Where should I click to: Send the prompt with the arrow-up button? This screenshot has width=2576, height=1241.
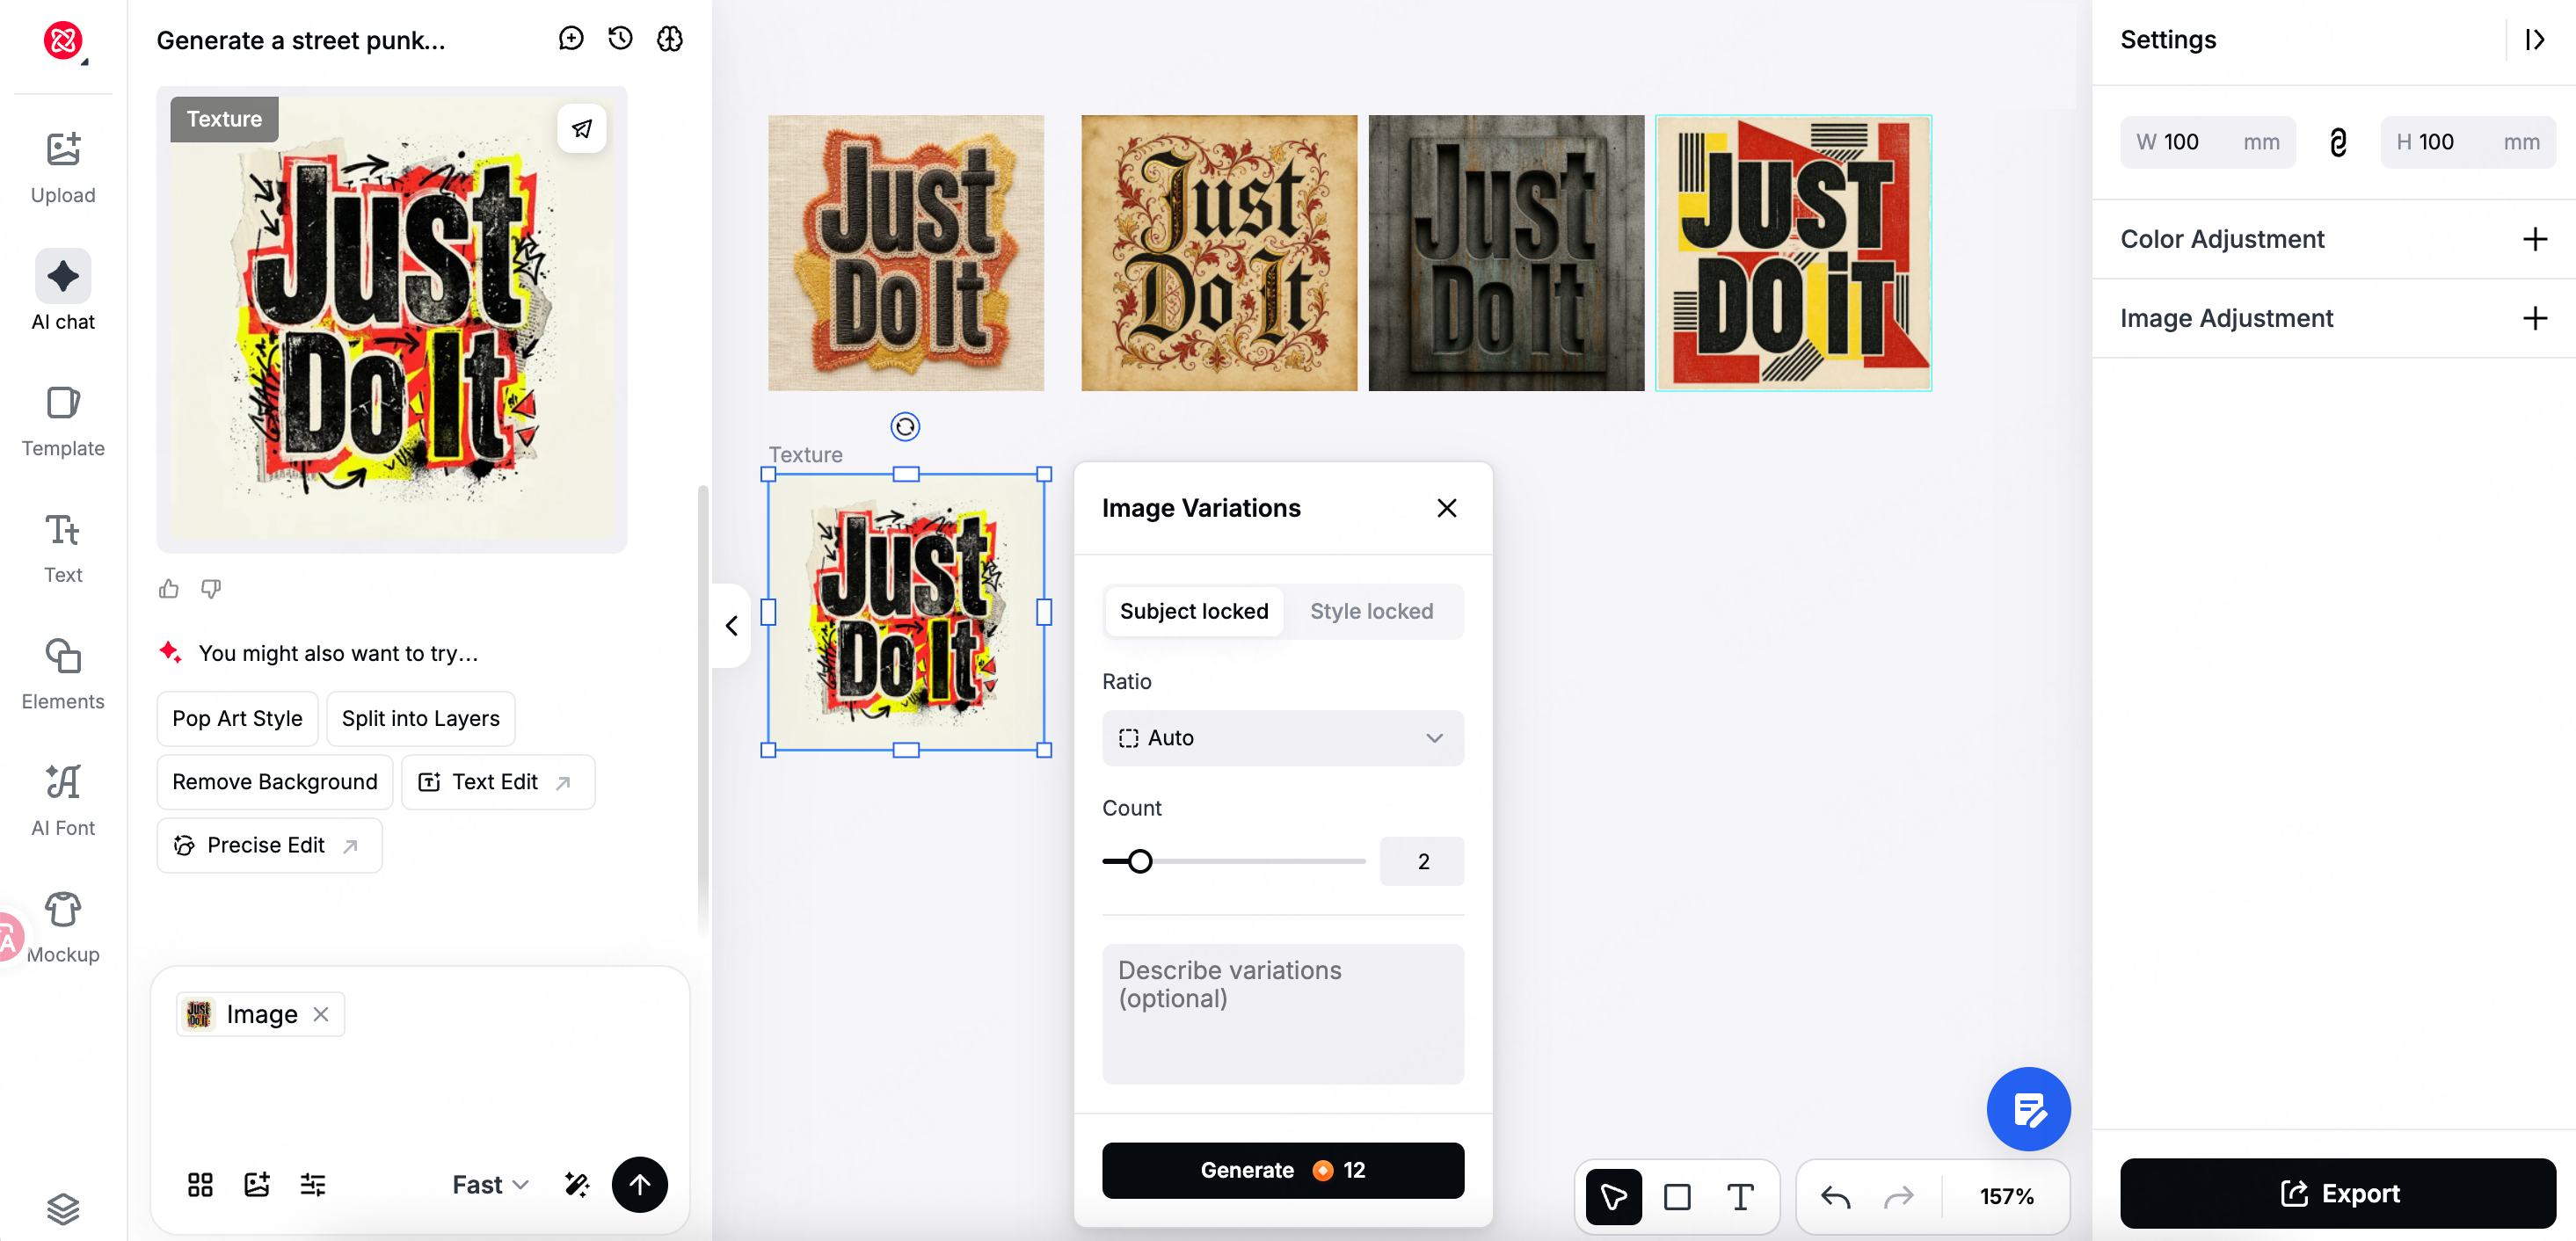tap(640, 1185)
